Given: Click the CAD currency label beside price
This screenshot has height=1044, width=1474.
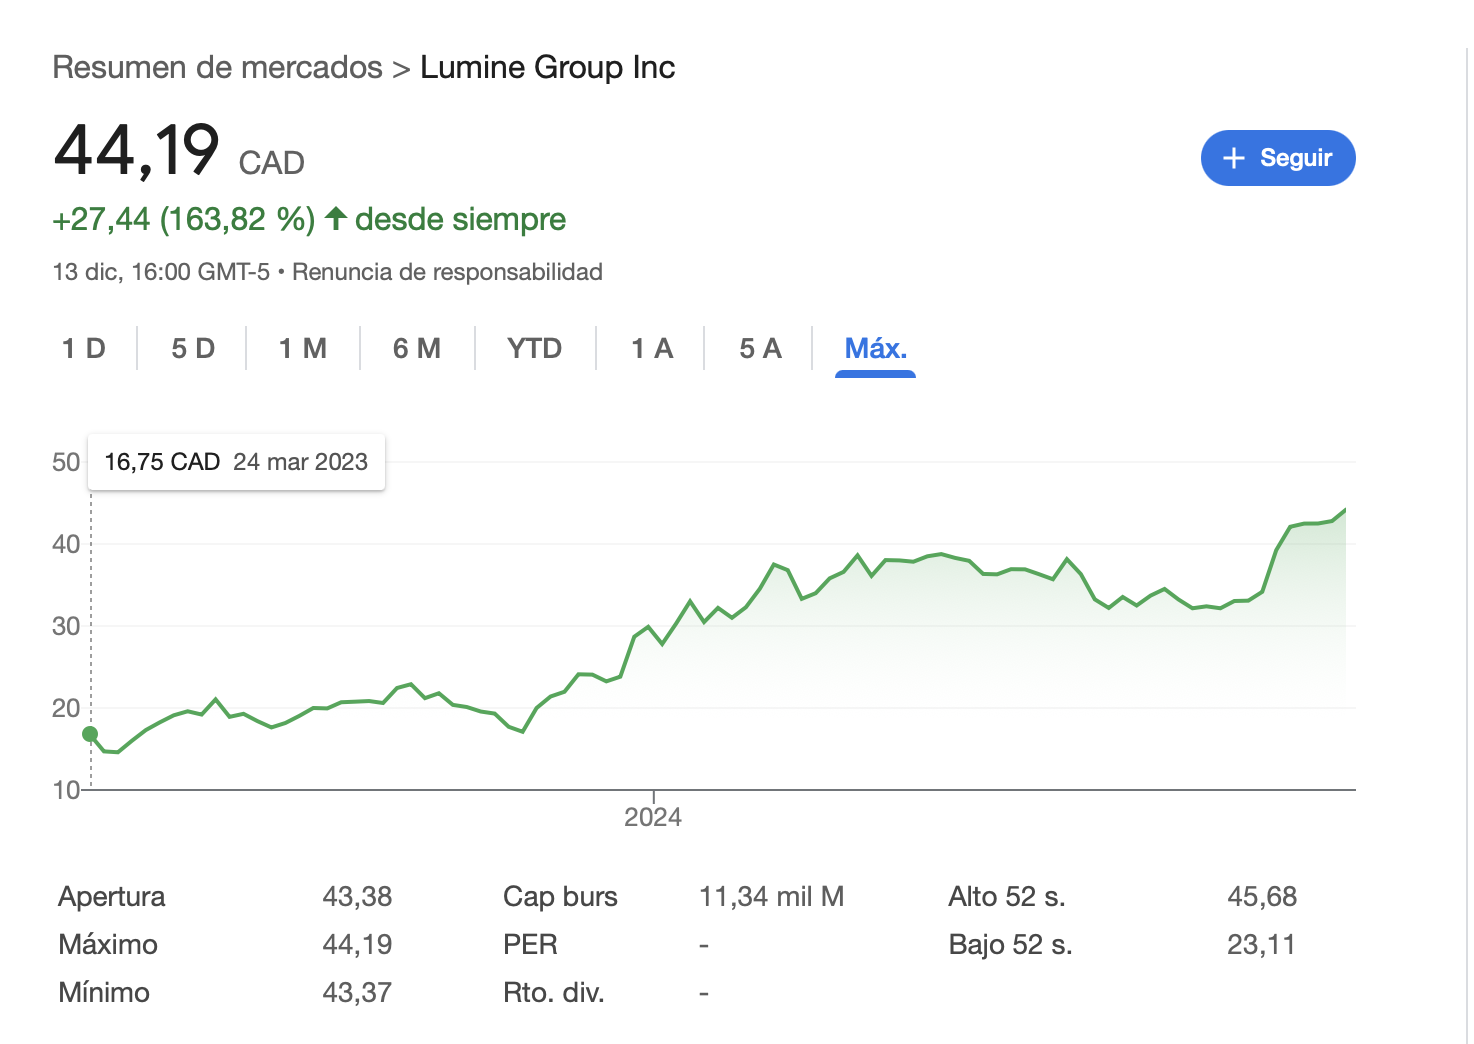Looking at the screenshot, I should click(271, 162).
